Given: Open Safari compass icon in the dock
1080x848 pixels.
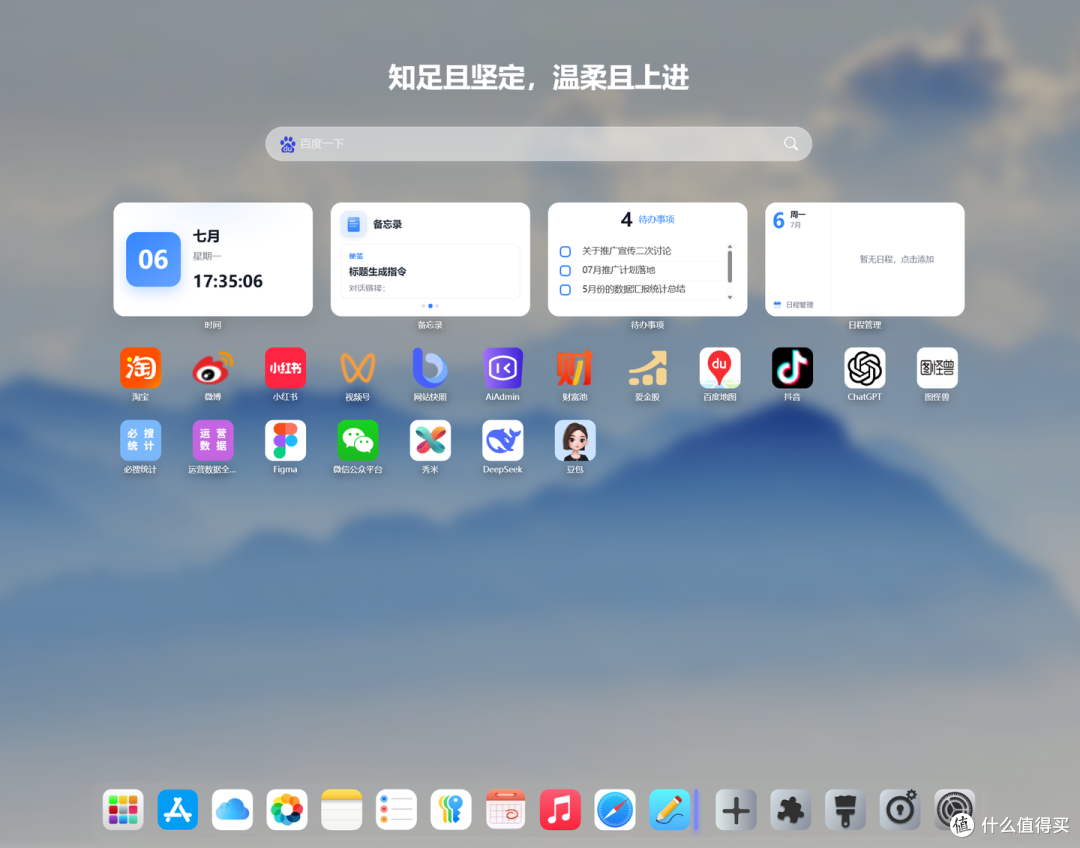Looking at the screenshot, I should point(614,809).
